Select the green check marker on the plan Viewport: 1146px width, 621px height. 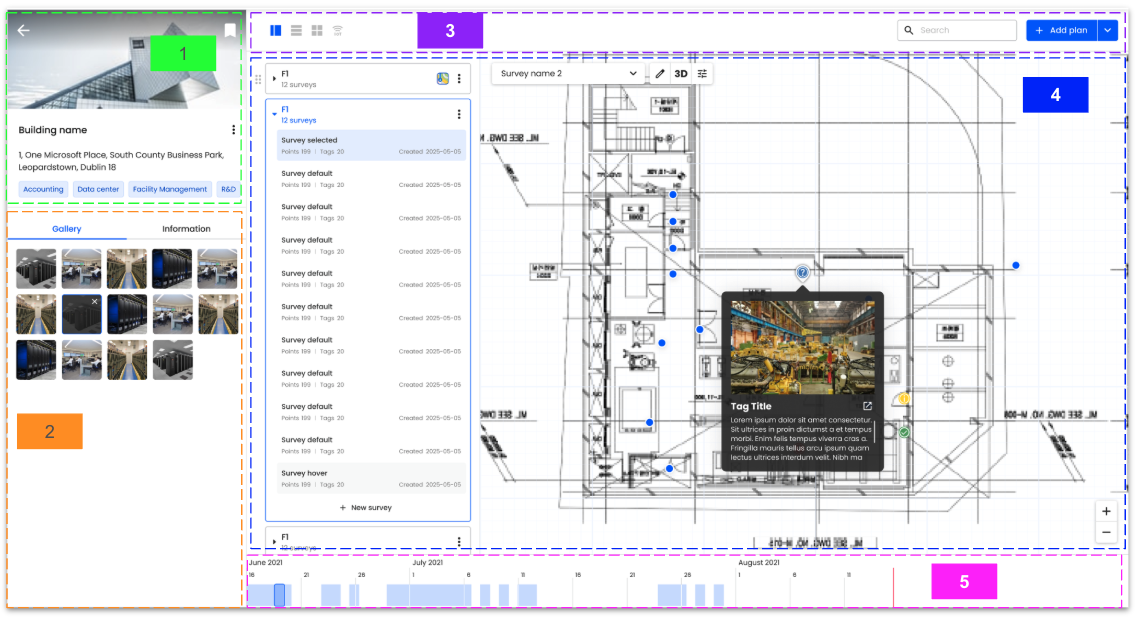pyautogui.click(x=904, y=433)
